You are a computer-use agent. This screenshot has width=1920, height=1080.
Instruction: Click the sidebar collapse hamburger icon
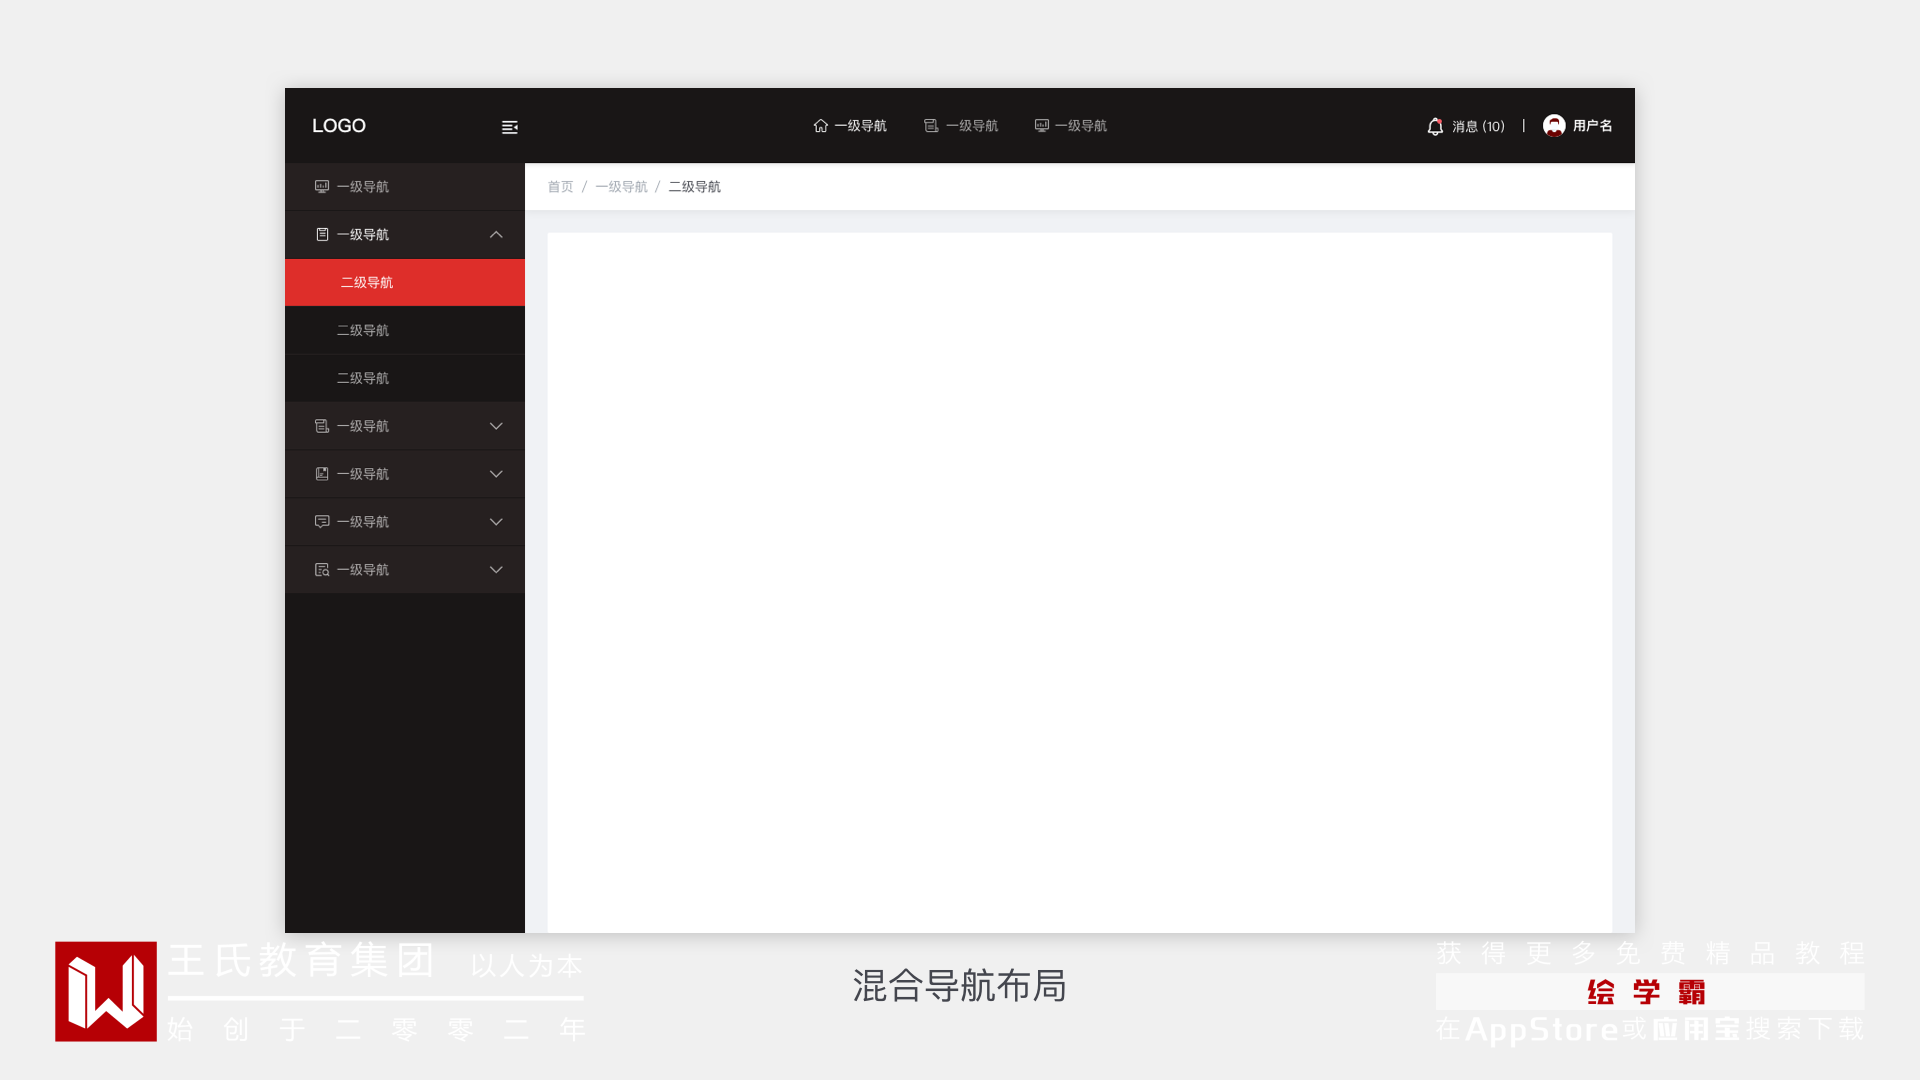[x=509, y=127]
